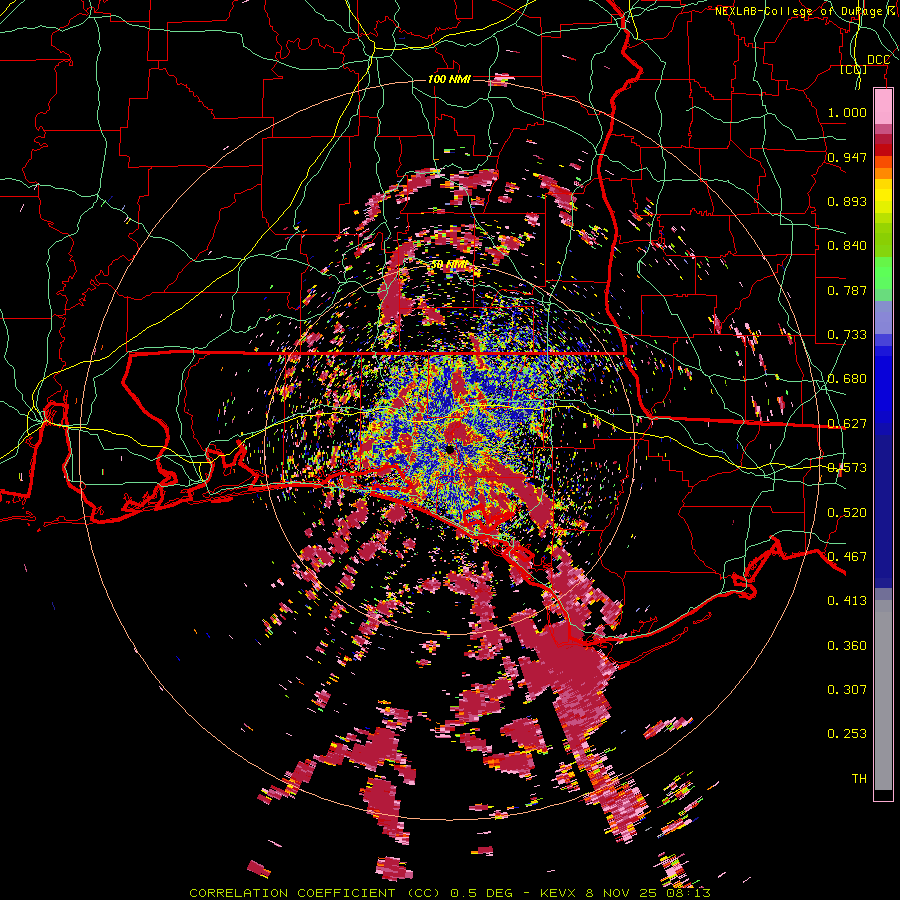Screen dimensions: 900x900
Task: Click the NEXLAB-College of DuPage credit text
Action: 806,11
